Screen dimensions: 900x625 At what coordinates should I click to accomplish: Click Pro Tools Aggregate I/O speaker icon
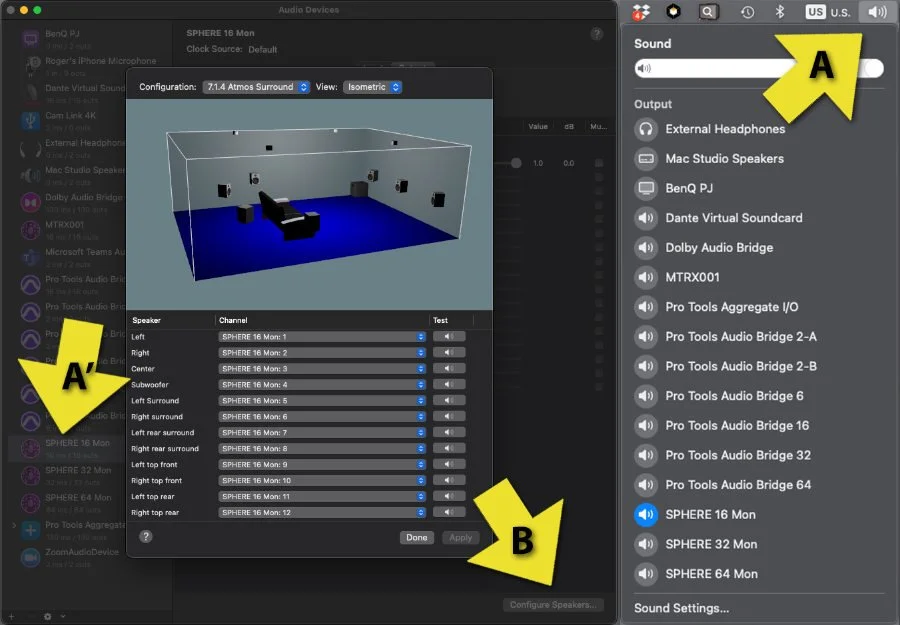point(646,307)
